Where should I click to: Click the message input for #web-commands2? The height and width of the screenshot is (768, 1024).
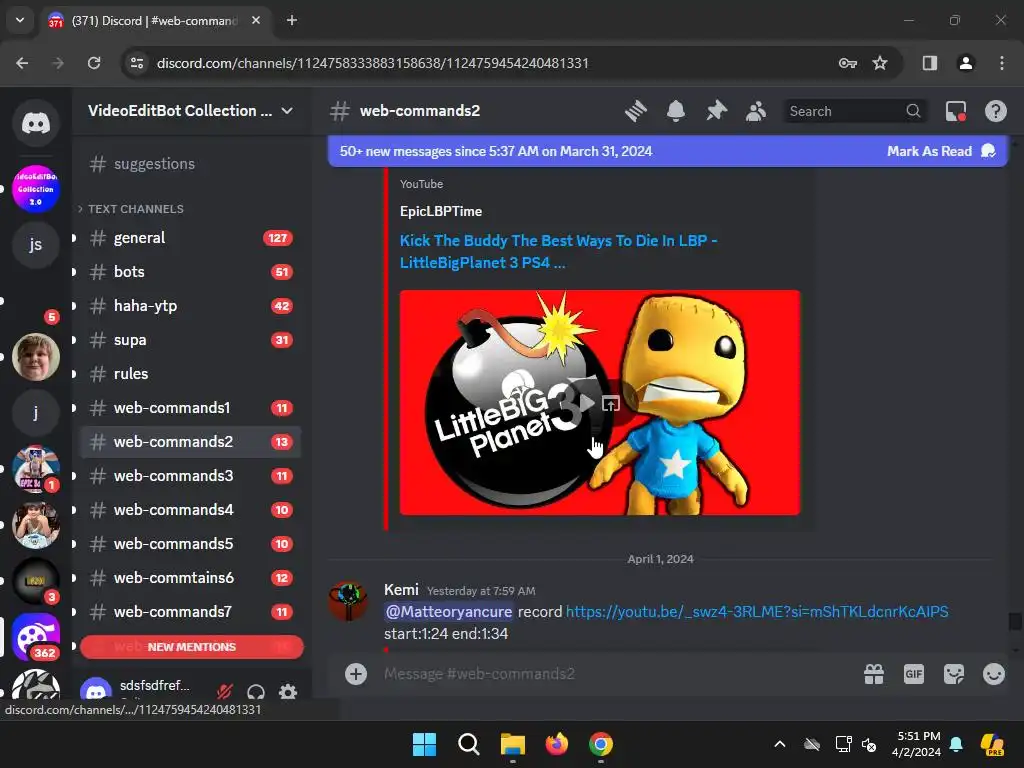pyautogui.click(x=614, y=673)
